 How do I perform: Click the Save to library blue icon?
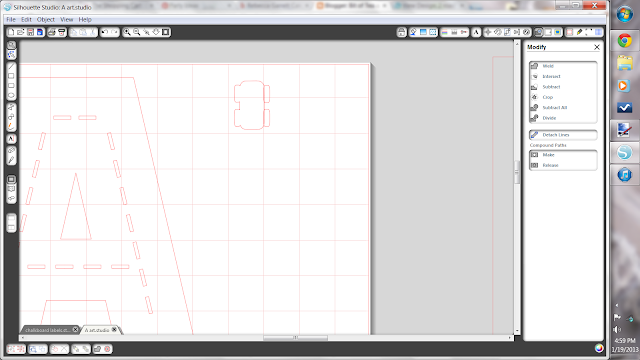tap(40, 32)
